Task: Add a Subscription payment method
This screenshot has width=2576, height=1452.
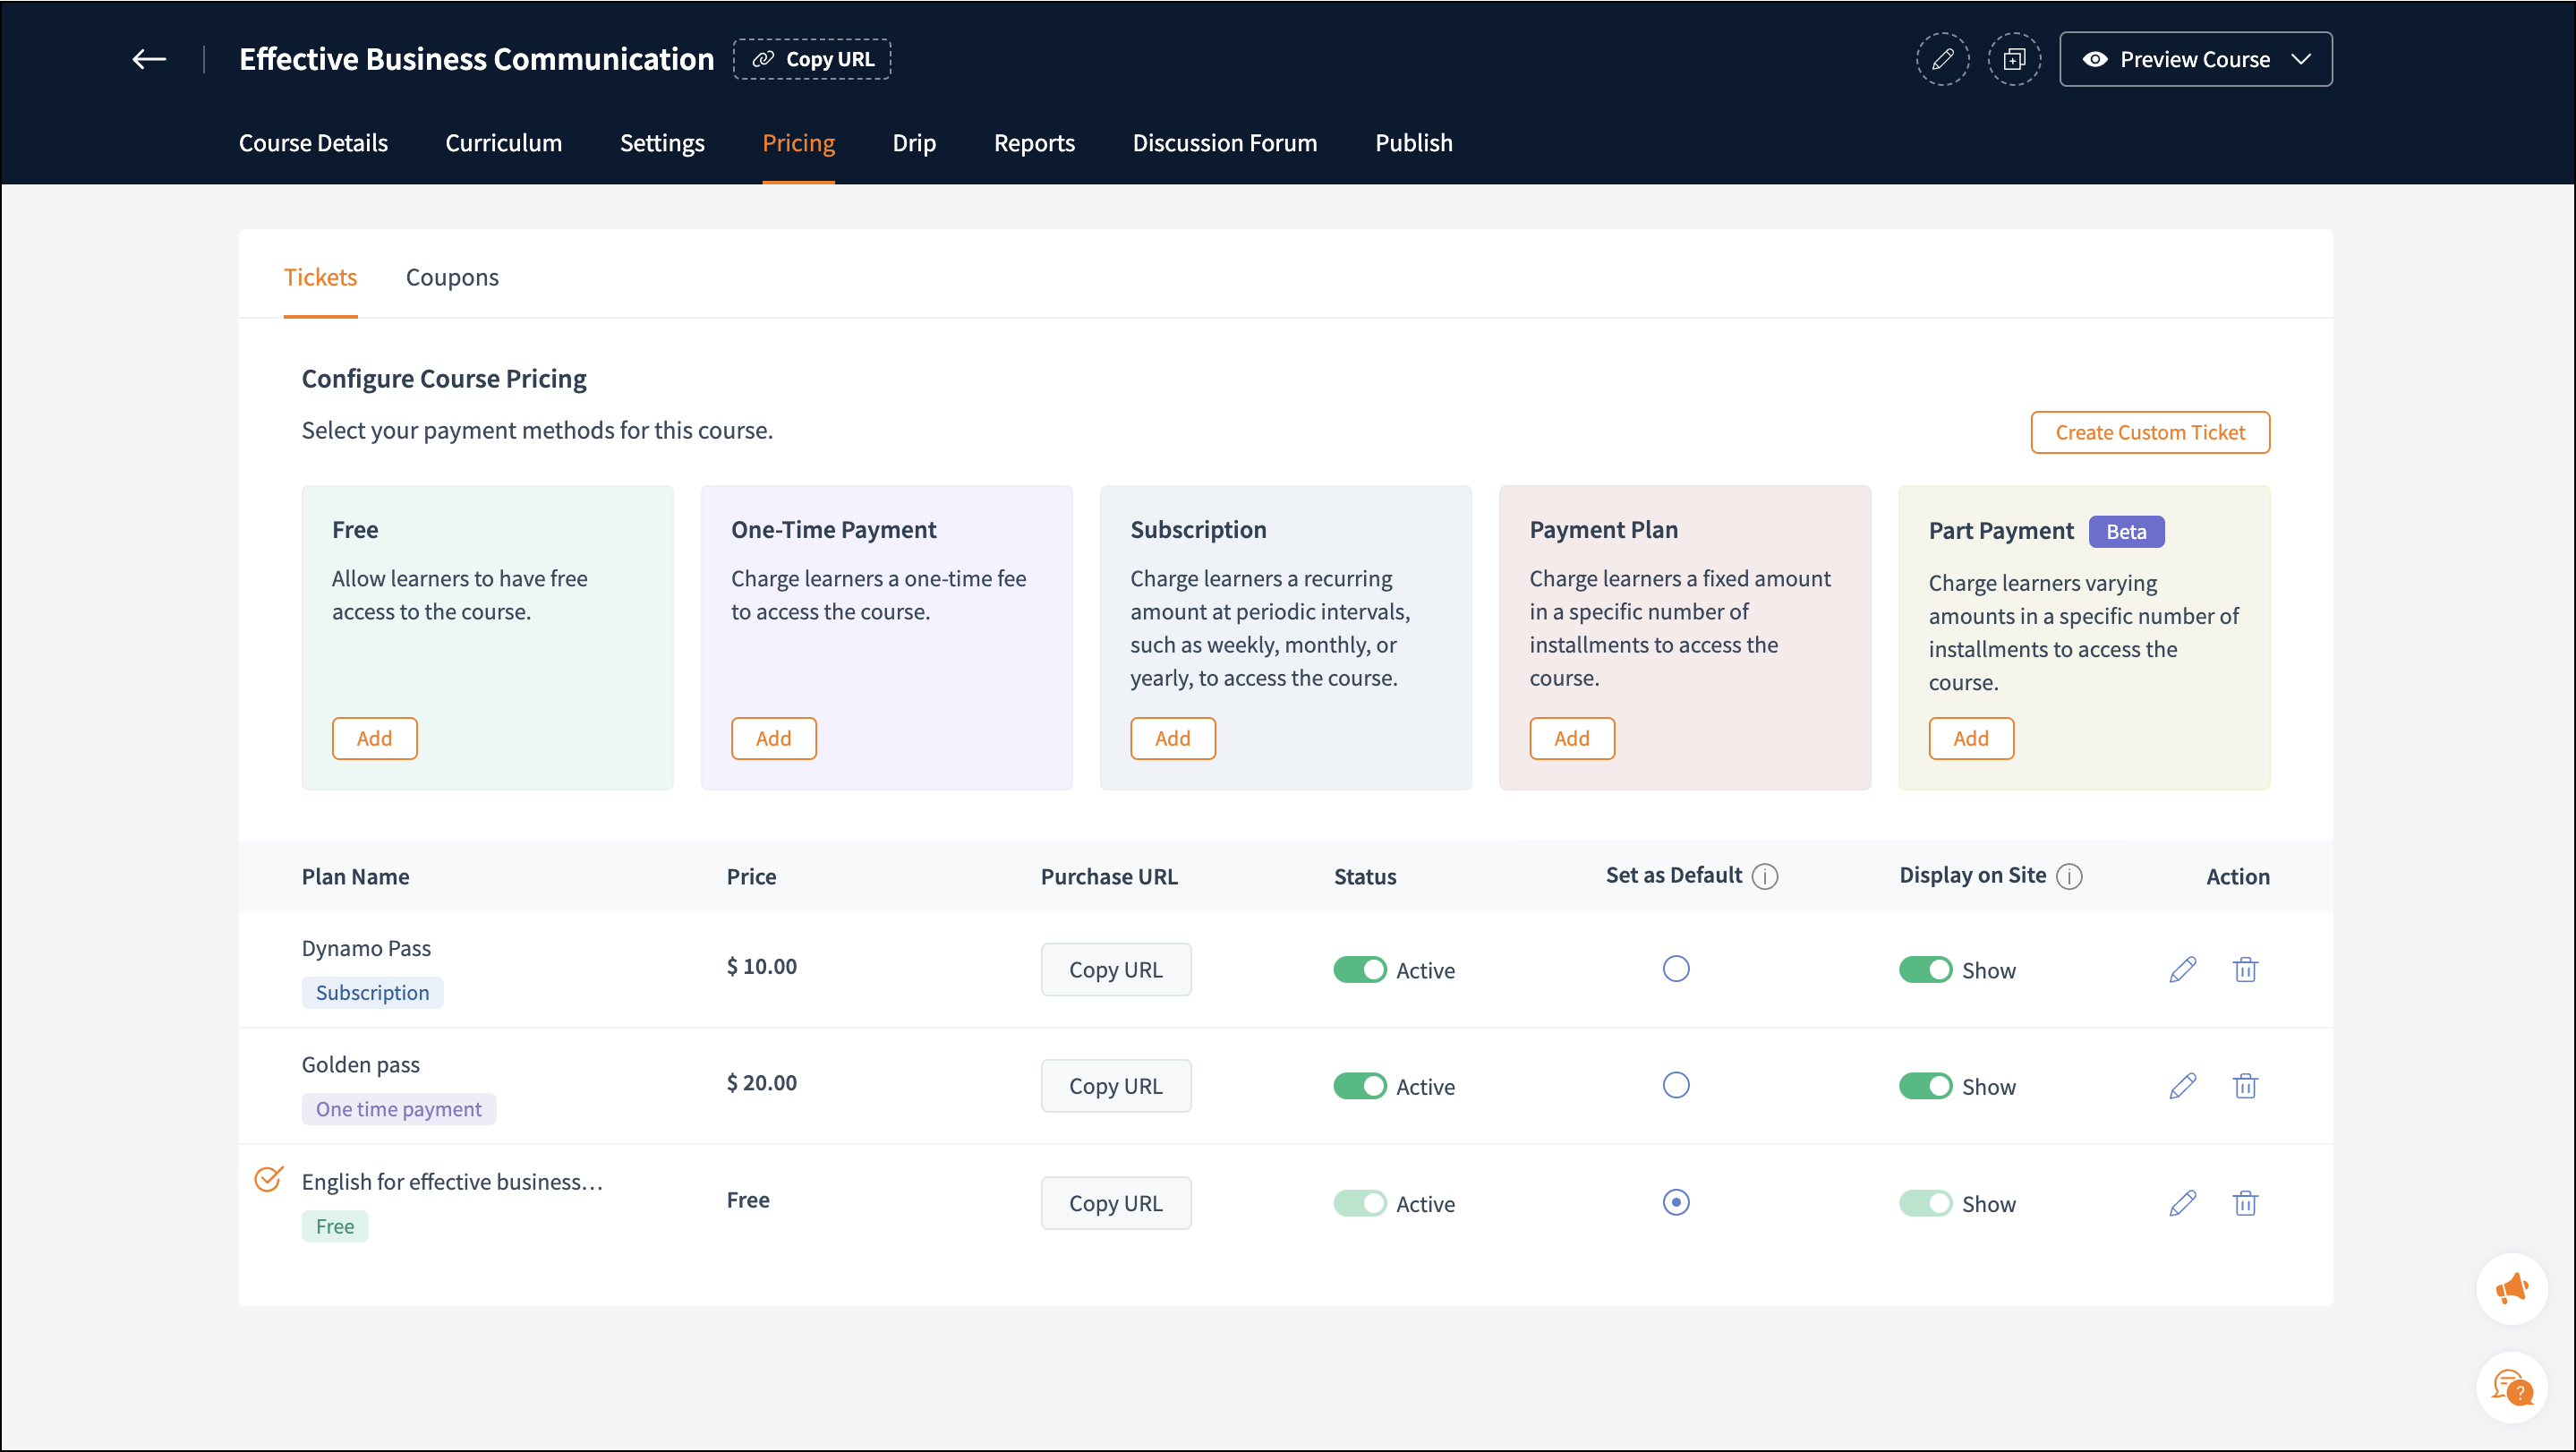Action: [1172, 738]
